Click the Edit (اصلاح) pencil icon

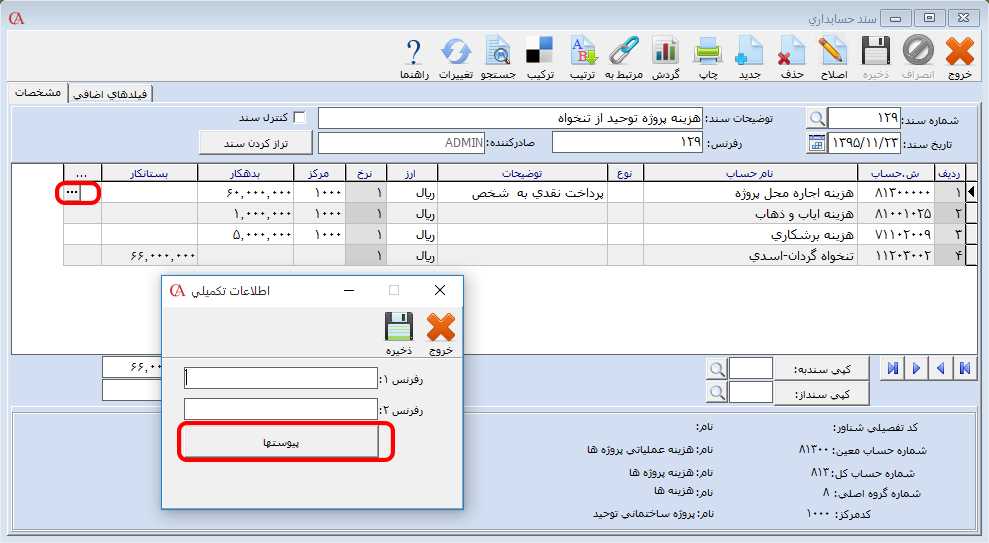832,54
